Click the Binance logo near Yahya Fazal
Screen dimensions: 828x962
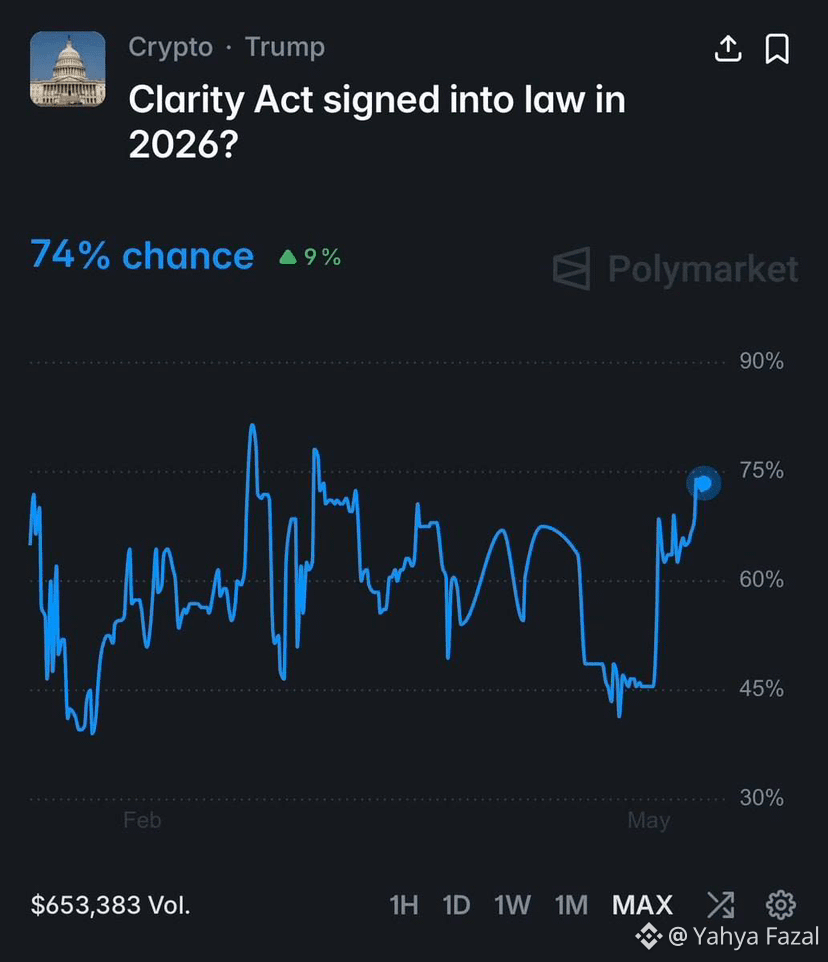pyautogui.click(x=648, y=936)
